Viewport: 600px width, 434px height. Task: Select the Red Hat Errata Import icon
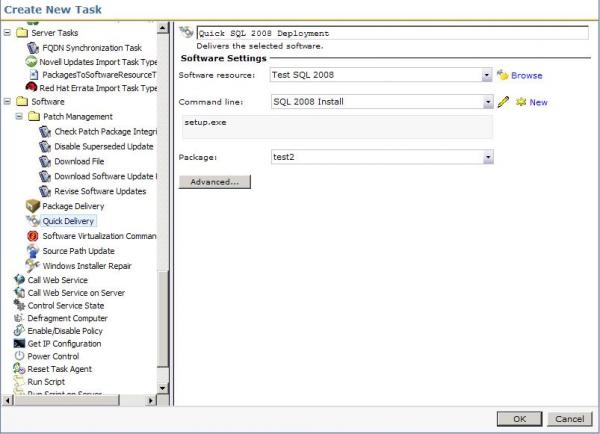[x=31, y=87]
